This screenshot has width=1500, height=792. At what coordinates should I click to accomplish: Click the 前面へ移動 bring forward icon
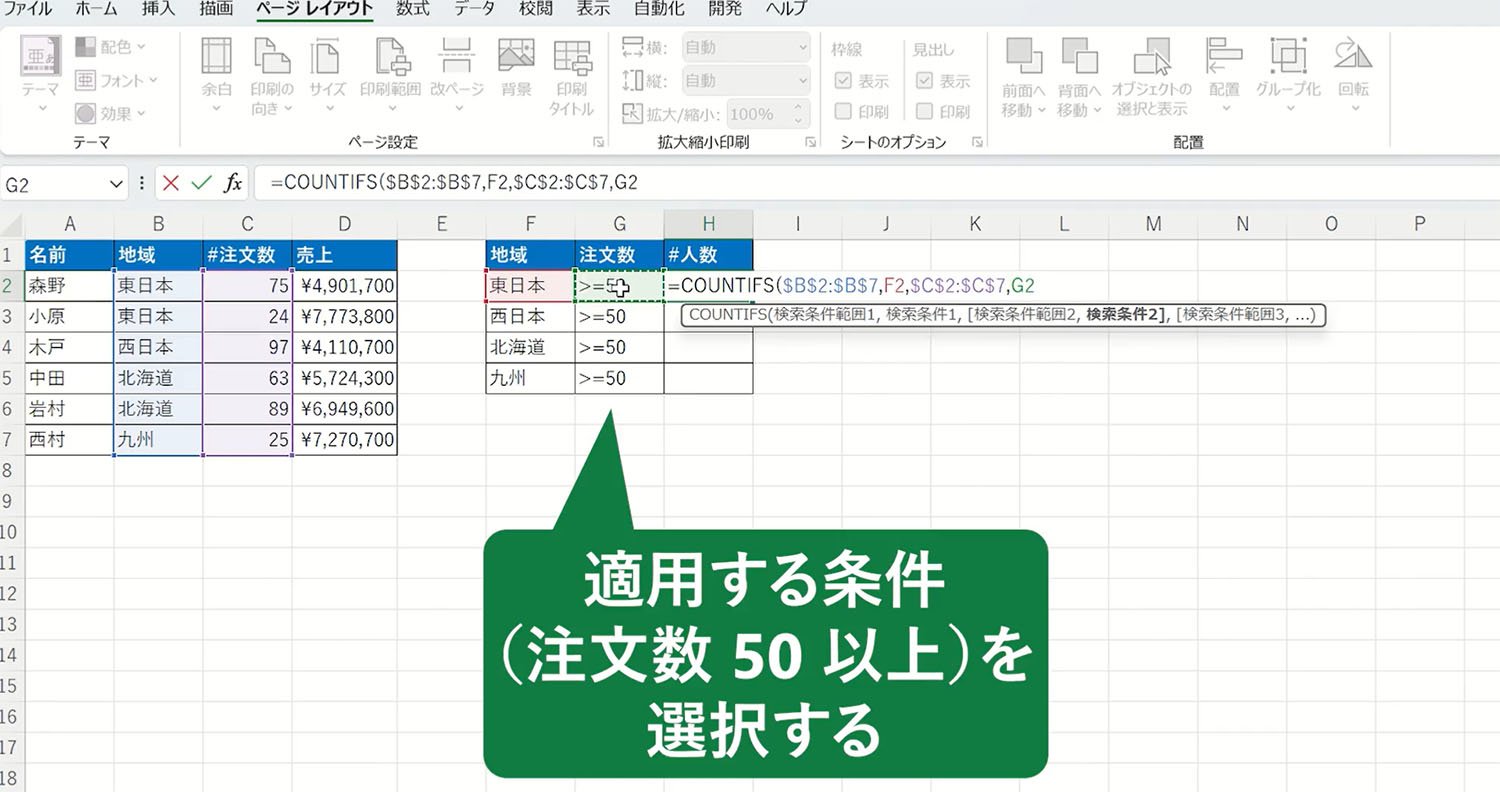point(1022,57)
